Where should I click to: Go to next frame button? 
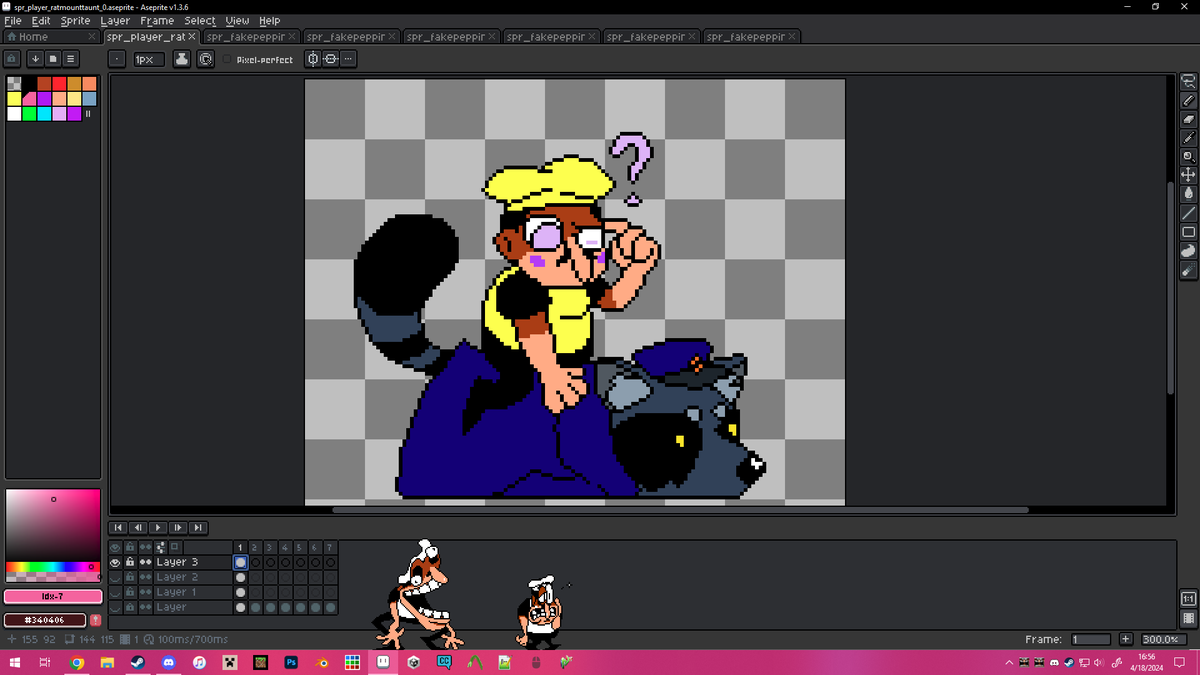pos(178,527)
